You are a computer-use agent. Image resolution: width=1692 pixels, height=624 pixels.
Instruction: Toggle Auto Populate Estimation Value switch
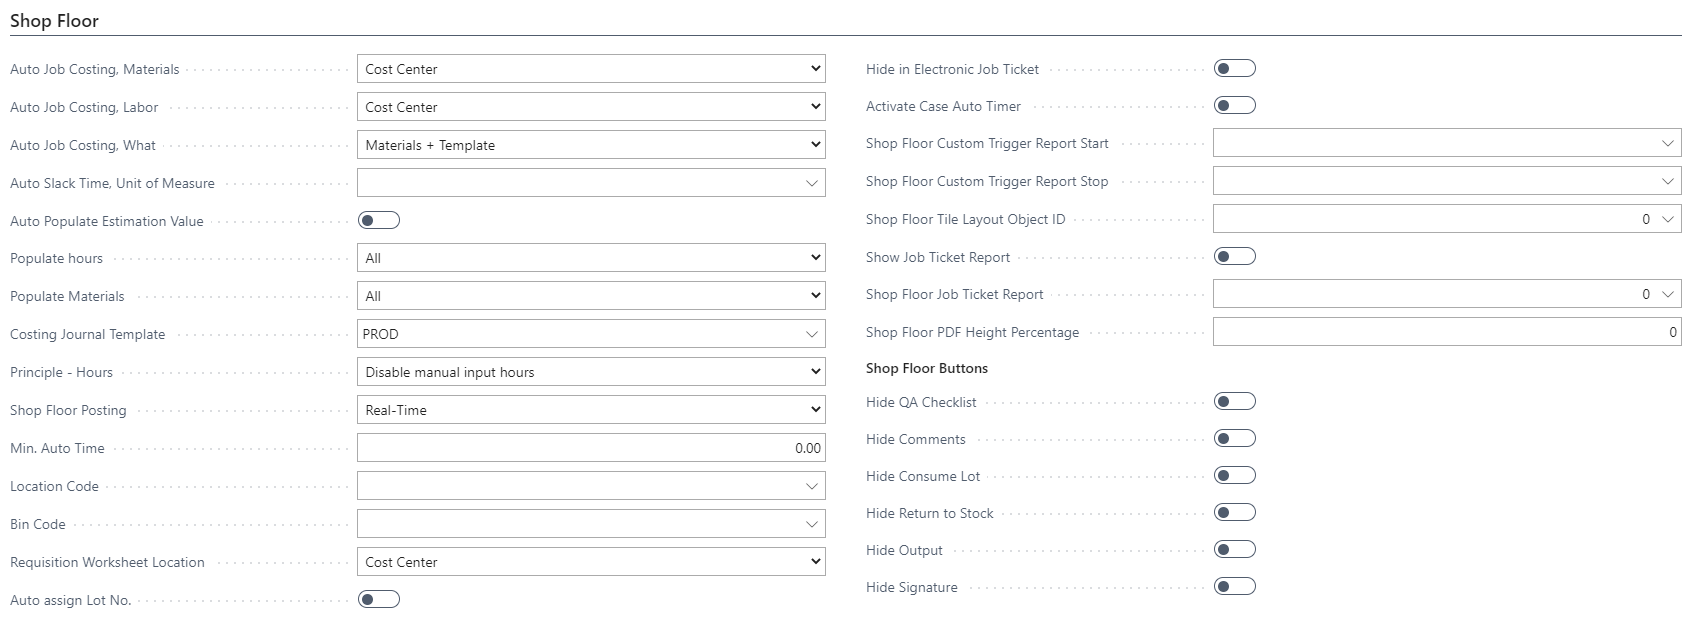pyautogui.click(x=379, y=220)
